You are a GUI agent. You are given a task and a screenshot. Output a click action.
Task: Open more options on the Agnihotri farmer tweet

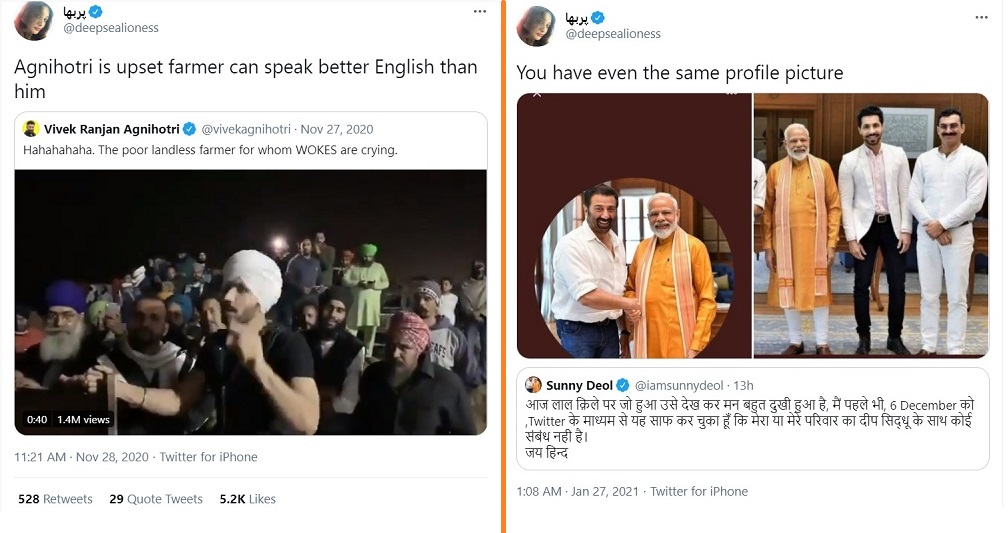tap(477, 11)
